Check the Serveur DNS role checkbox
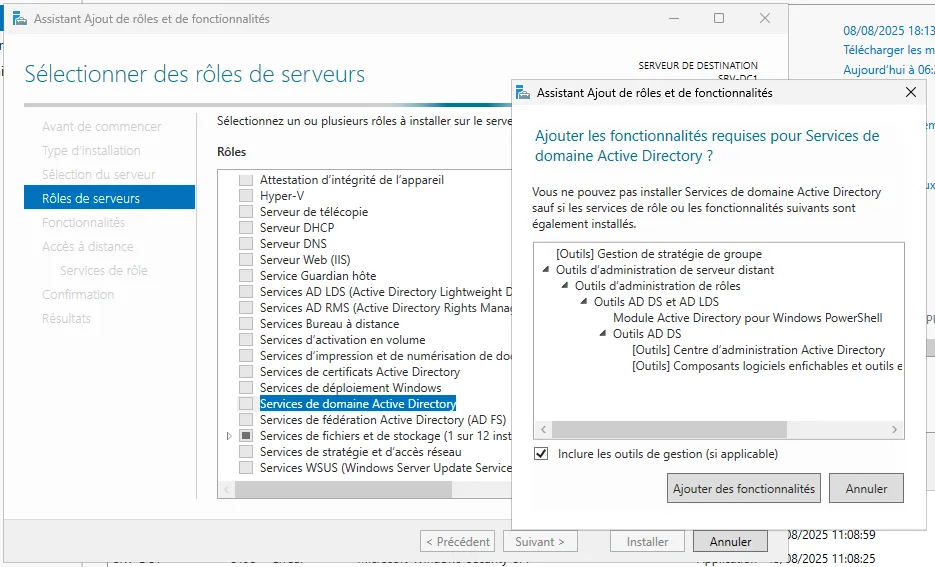This screenshot has height=567, width=935. [246, 244]
